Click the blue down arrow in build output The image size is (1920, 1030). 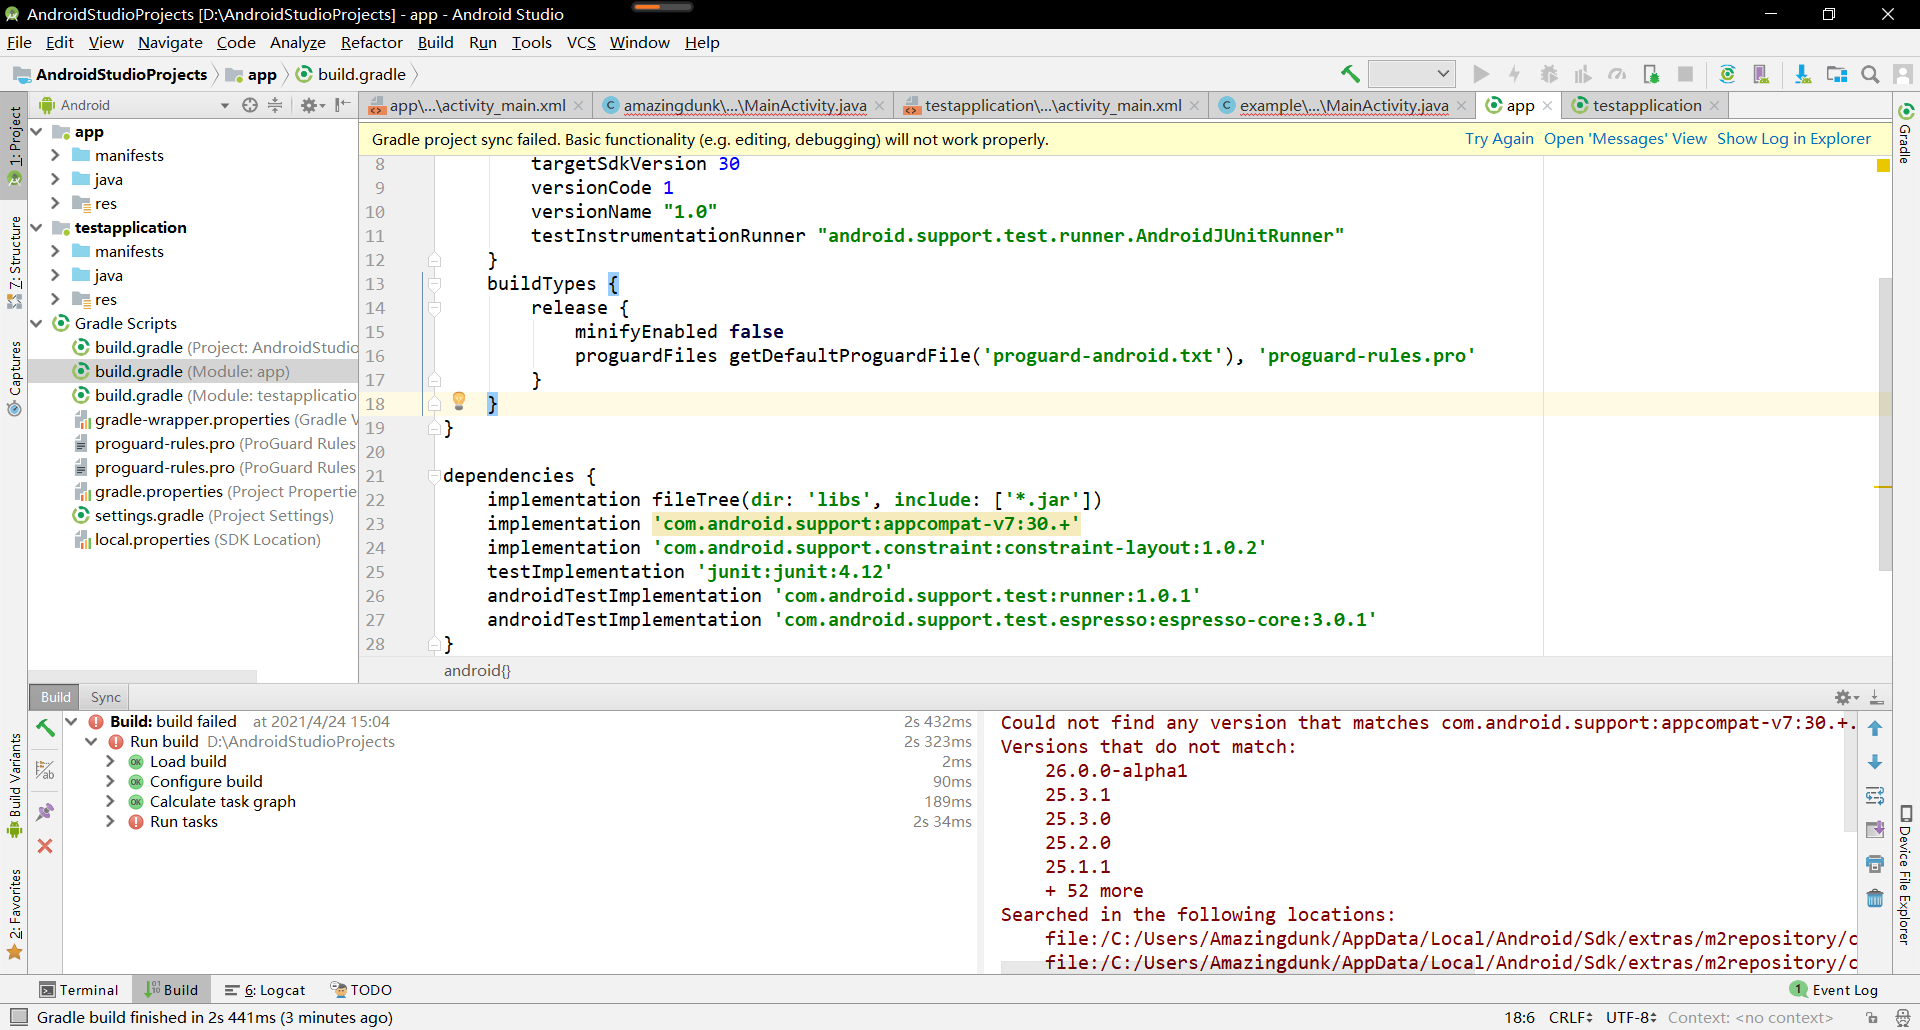pyautogui.click(x=1875, y=762)
